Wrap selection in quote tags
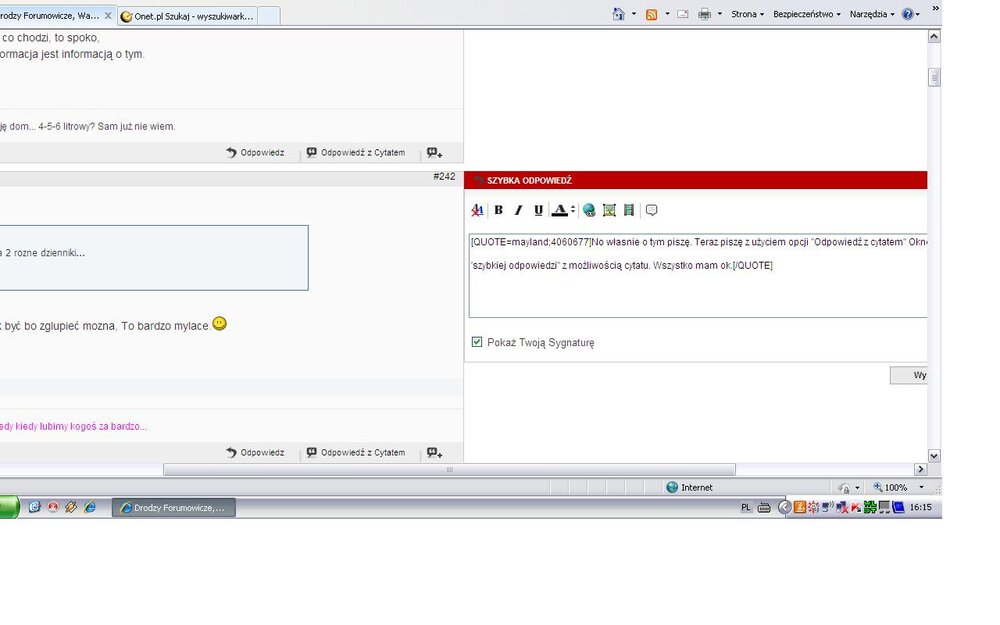The width and height of the screenshot is (1000, 625). coord(651,210)
